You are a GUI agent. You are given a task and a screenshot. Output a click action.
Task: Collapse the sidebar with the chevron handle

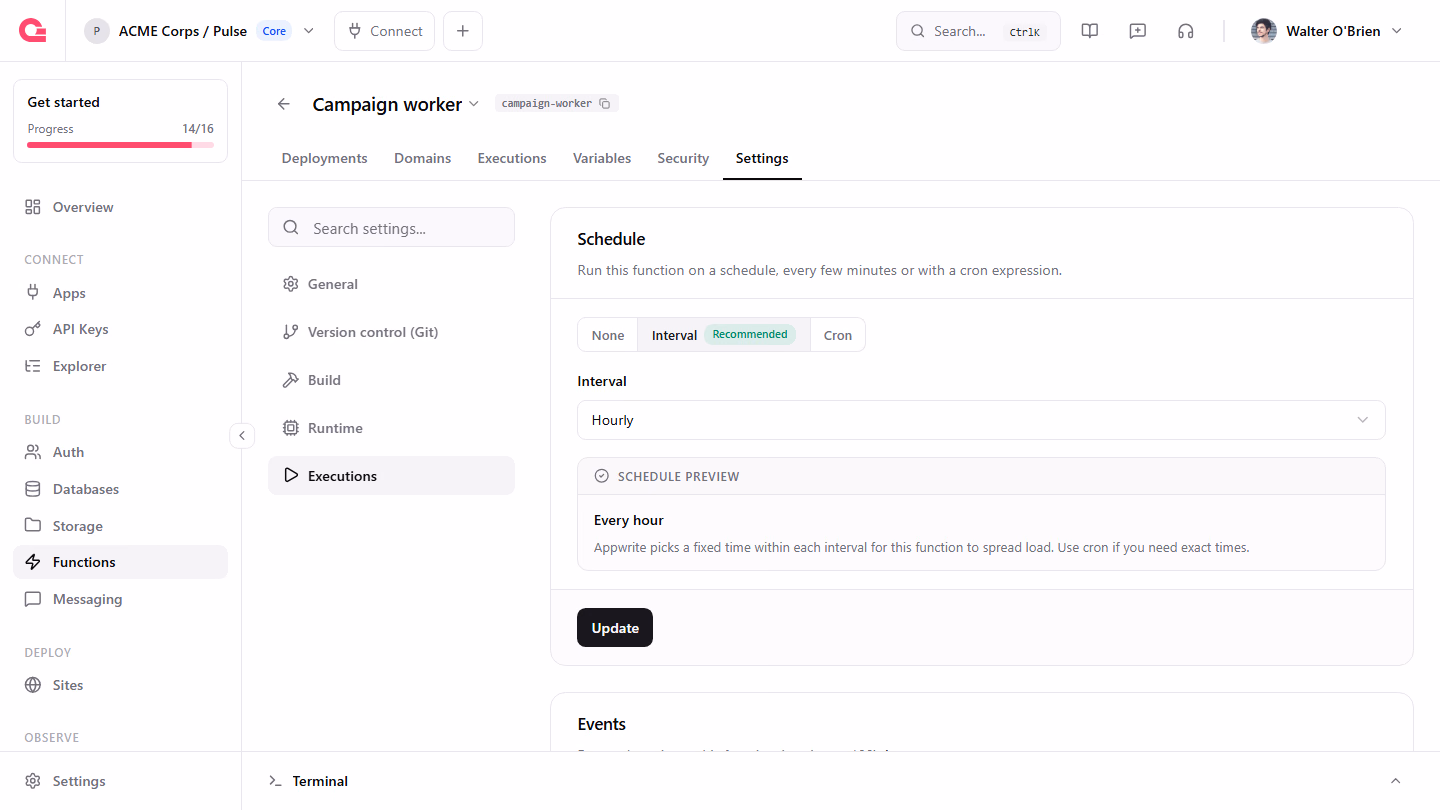point(242,436)
